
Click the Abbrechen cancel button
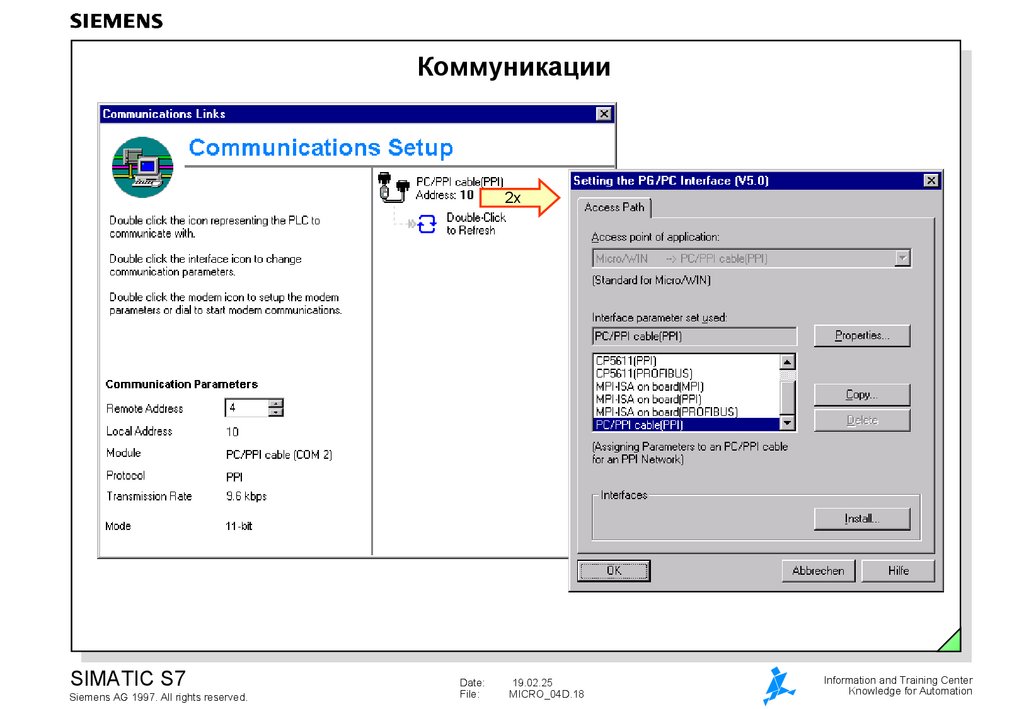(x=818, y=571)
